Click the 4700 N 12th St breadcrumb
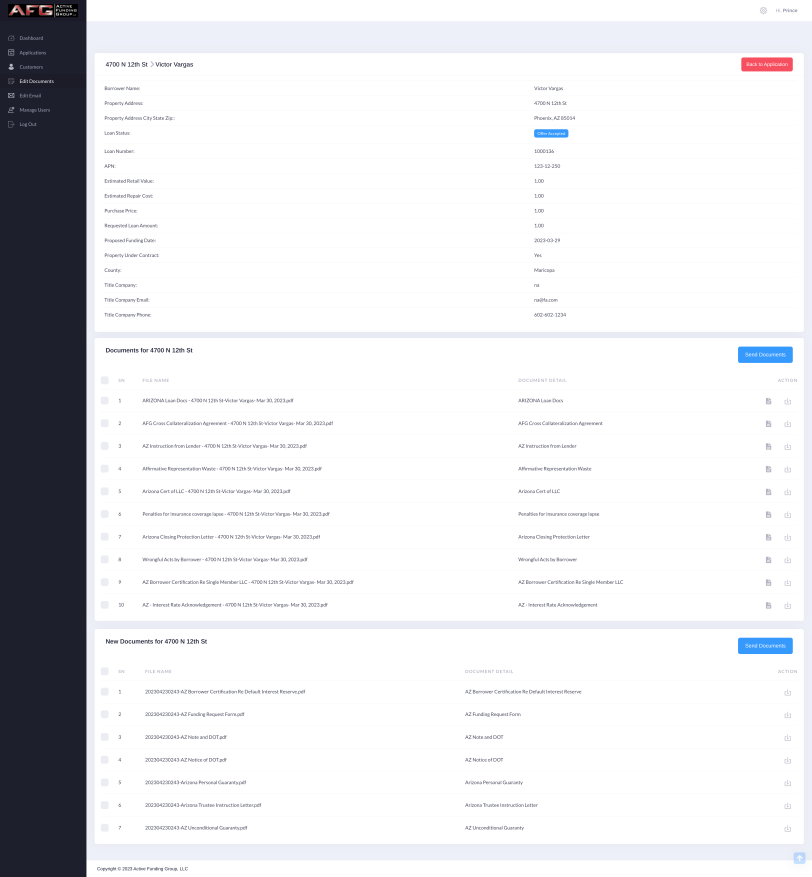Image resolution: width=812 pixels, height=877 pixels. (126, 64)
